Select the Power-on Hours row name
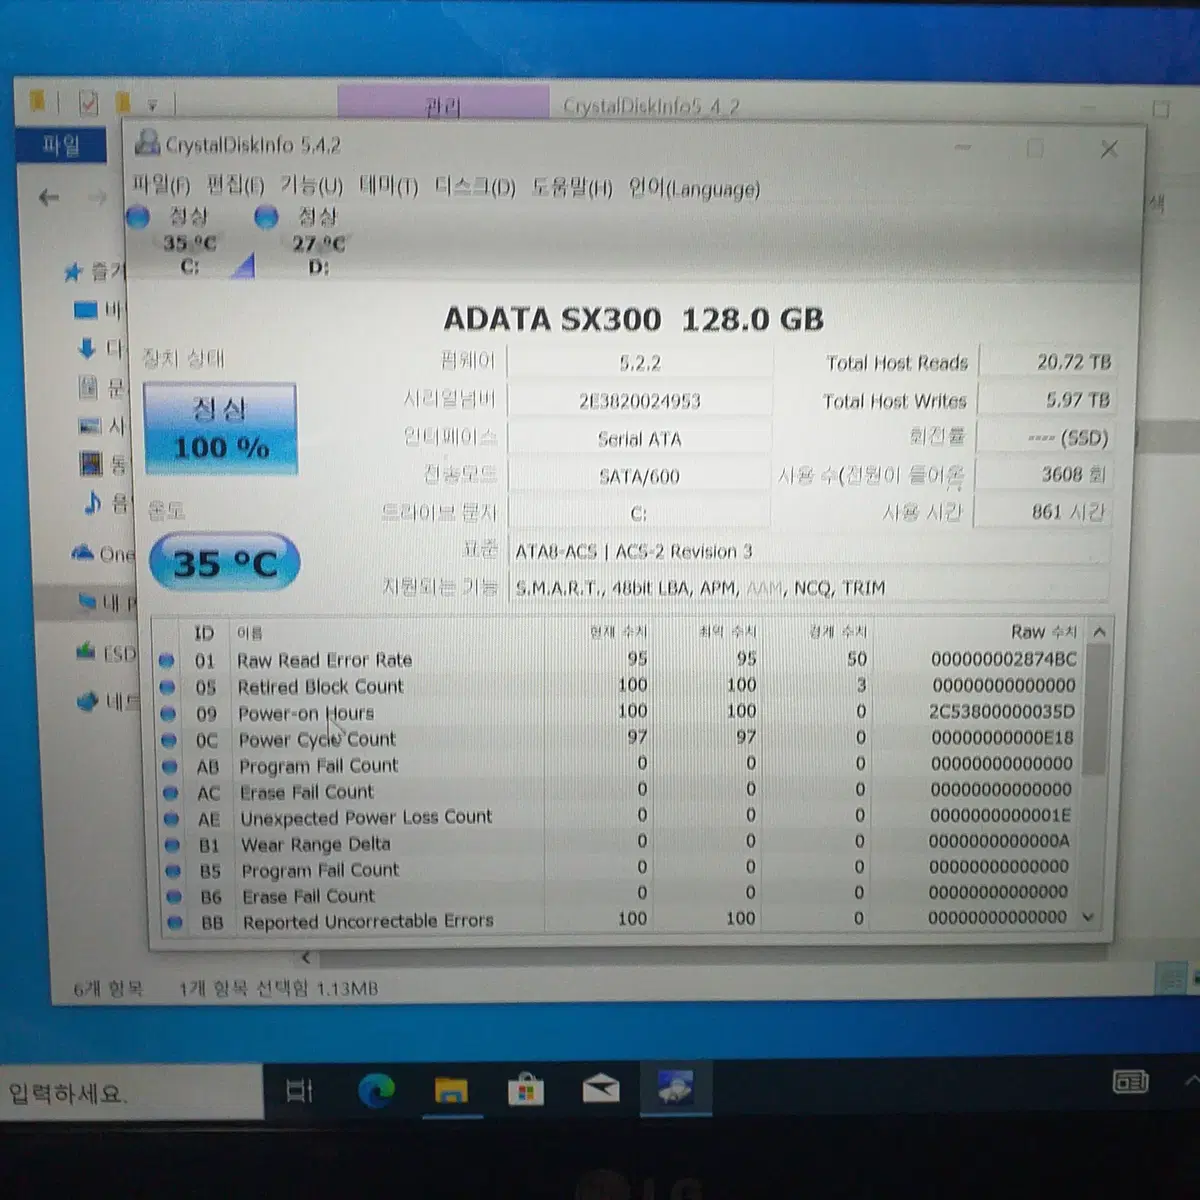The height and width of the screenshot is (1200, 1200). click(305, 714)
